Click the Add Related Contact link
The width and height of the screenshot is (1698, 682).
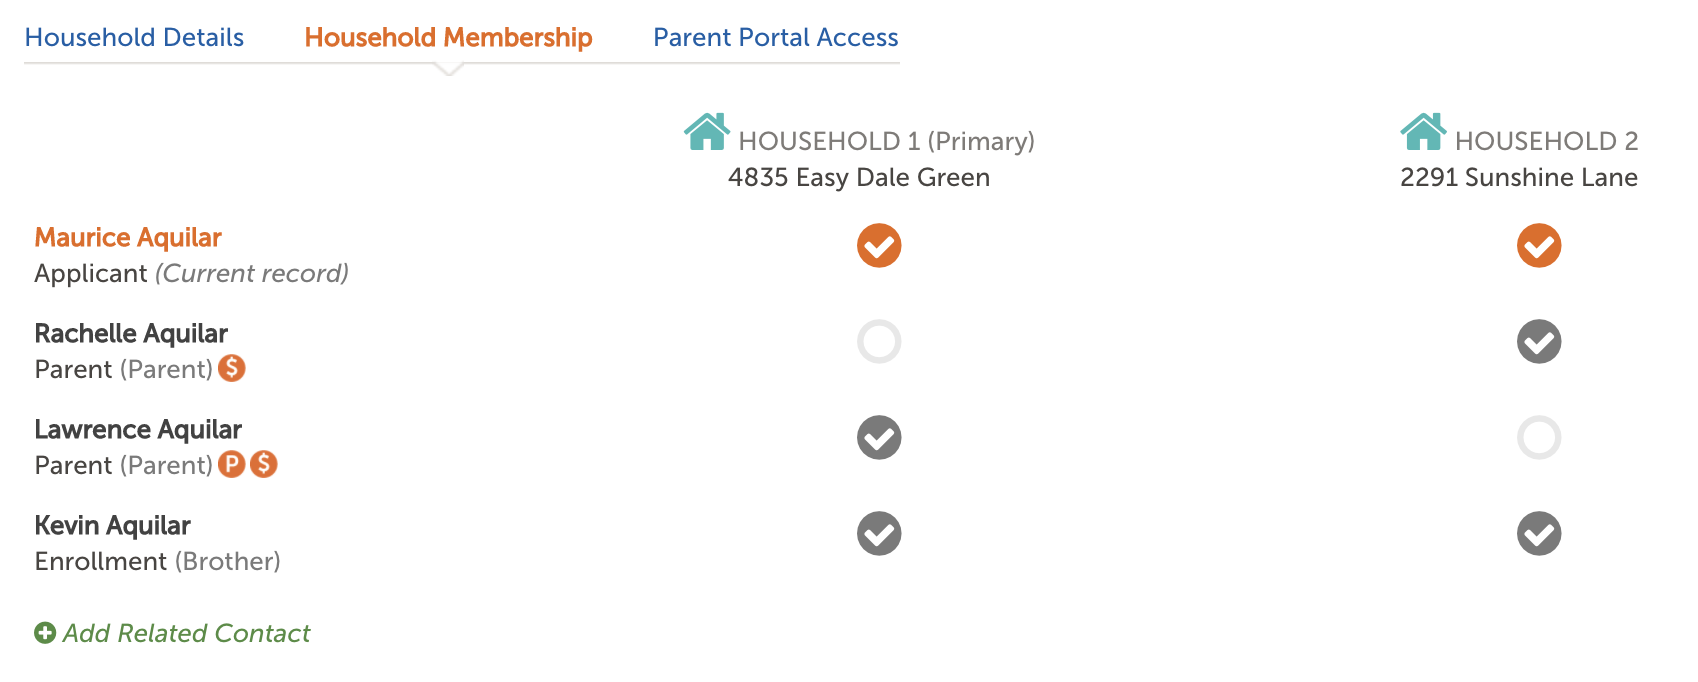(x=186, y=633)
